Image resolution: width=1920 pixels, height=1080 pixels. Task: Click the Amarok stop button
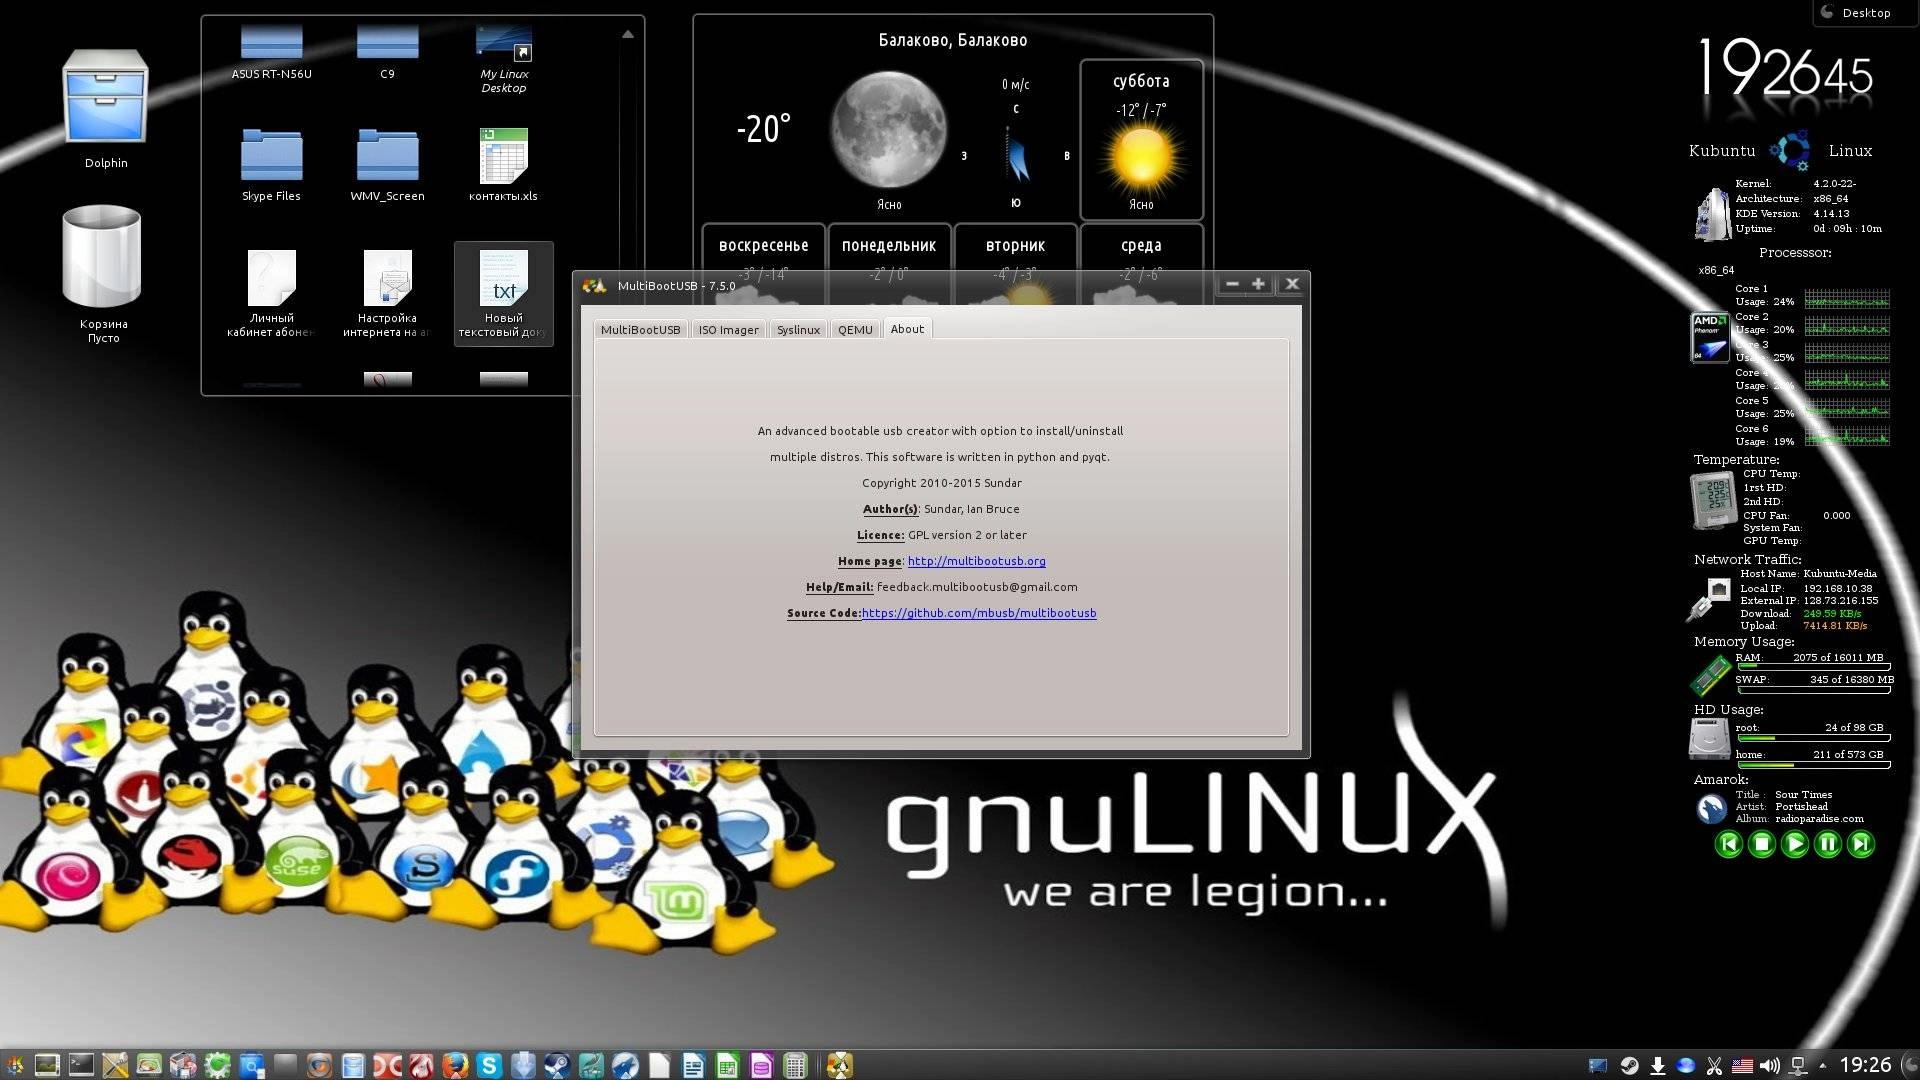tap(1762, 844)
